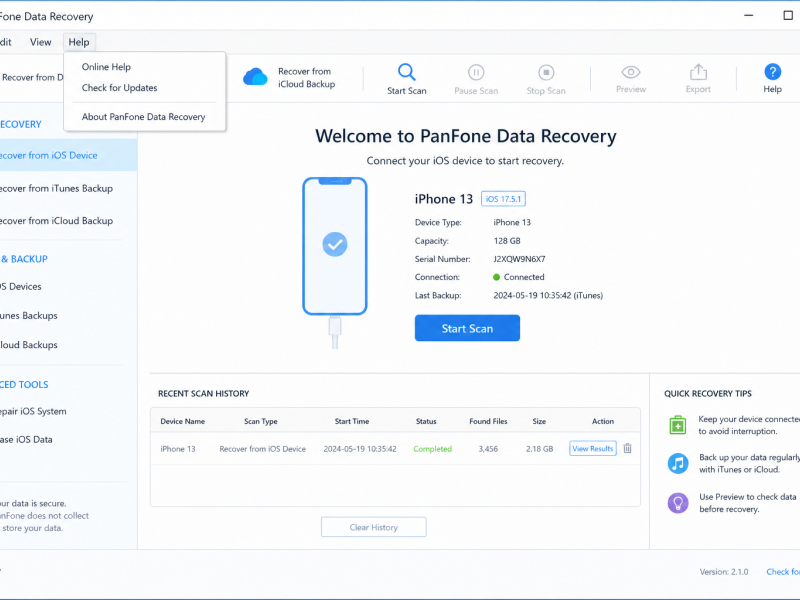Viewport: 800px width, 600px height.
Task: Maximize the application window
Action: [788, 15]
